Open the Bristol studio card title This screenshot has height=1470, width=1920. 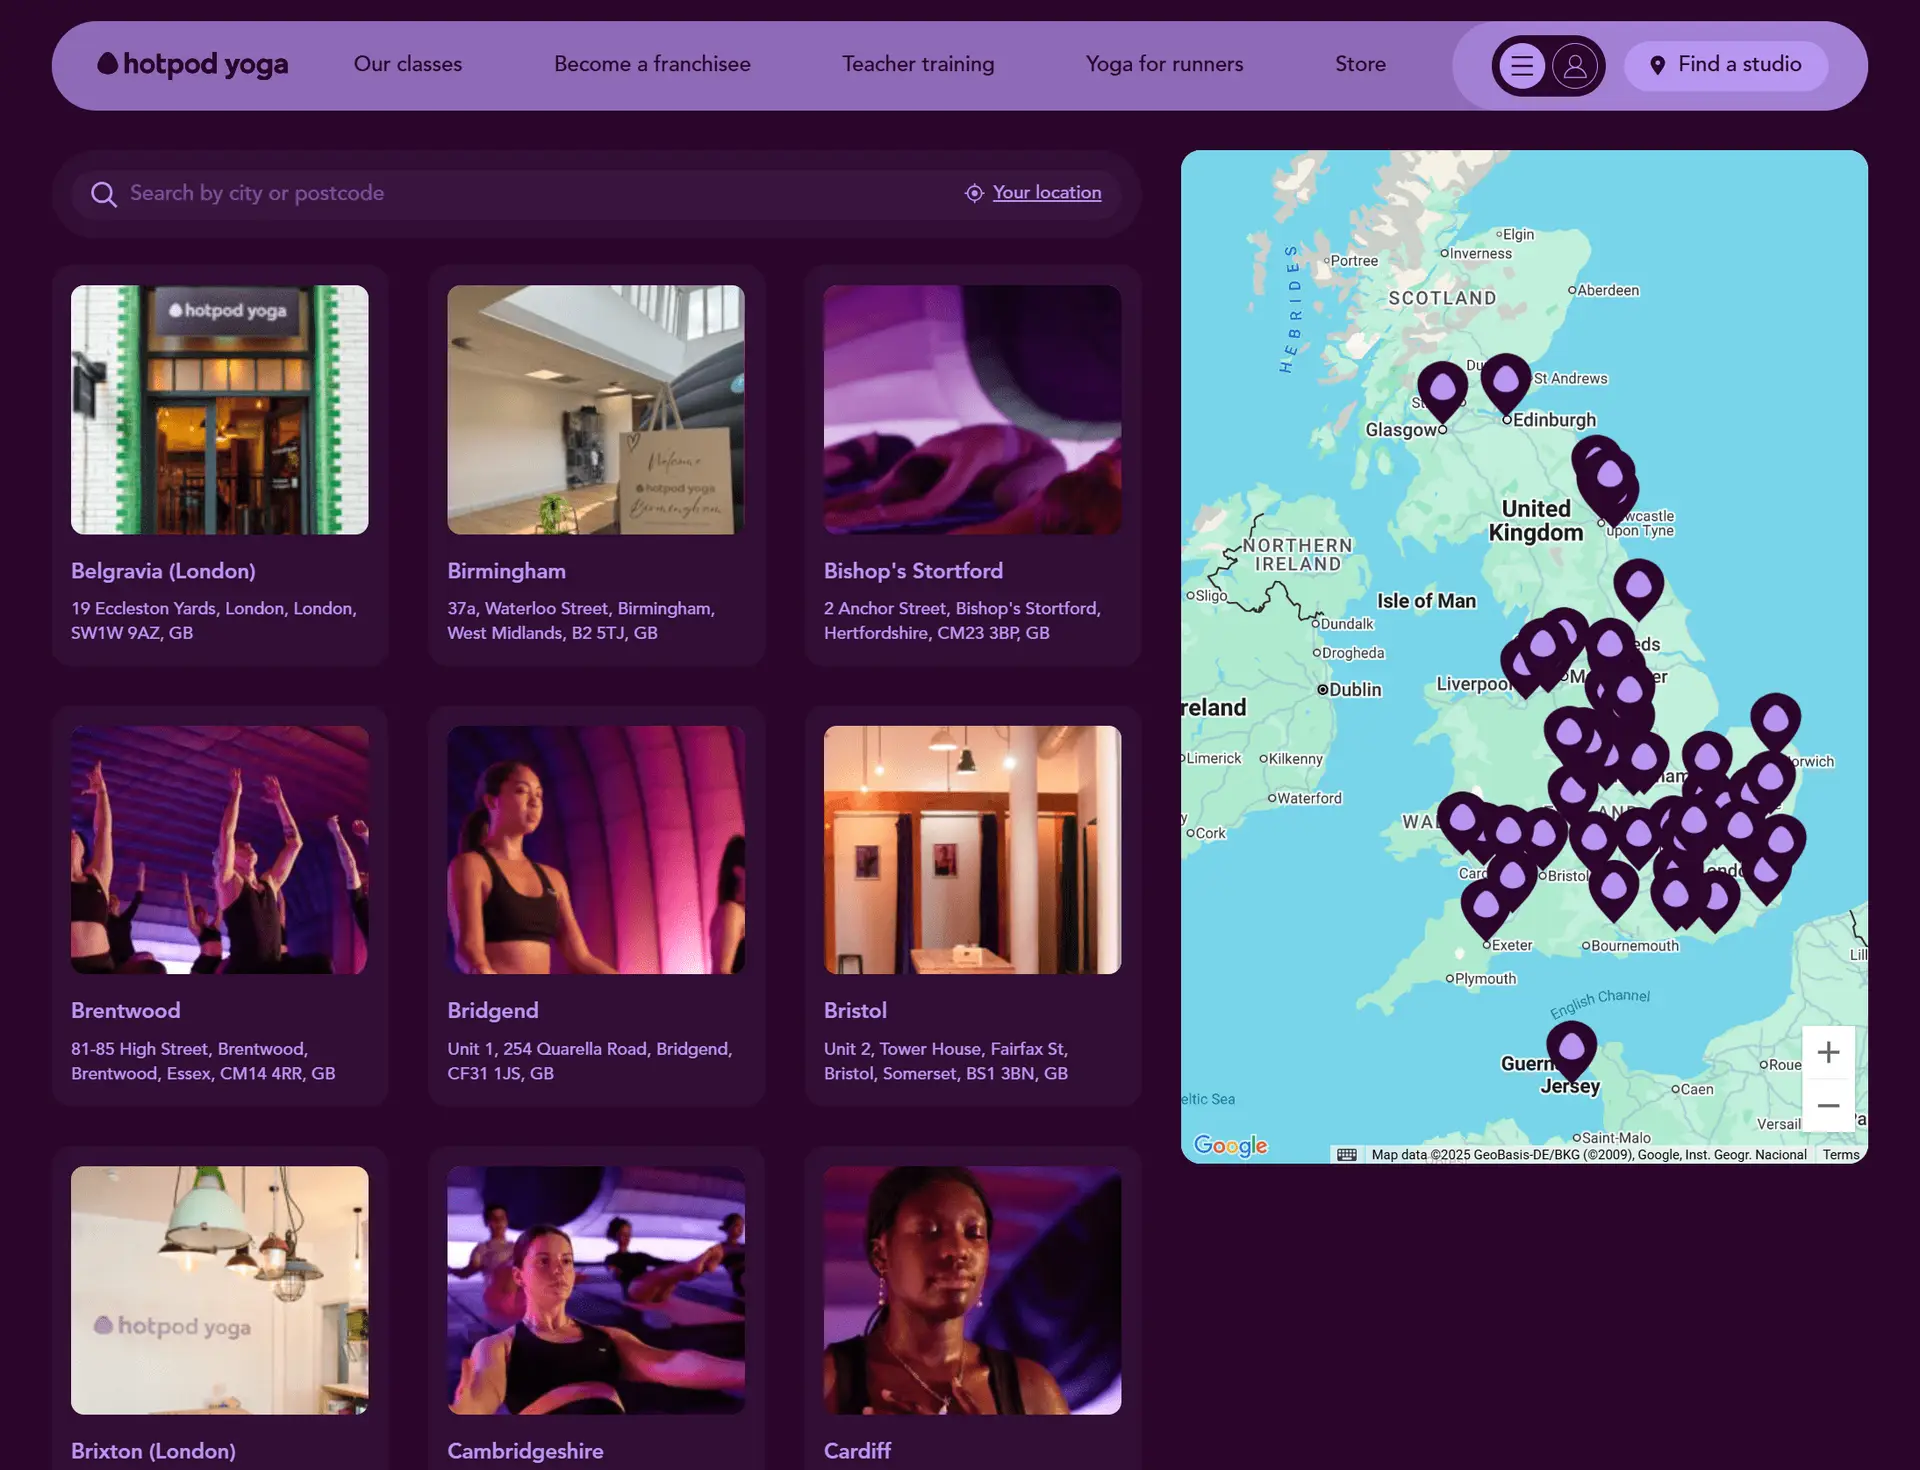[x=855, y=1011]
